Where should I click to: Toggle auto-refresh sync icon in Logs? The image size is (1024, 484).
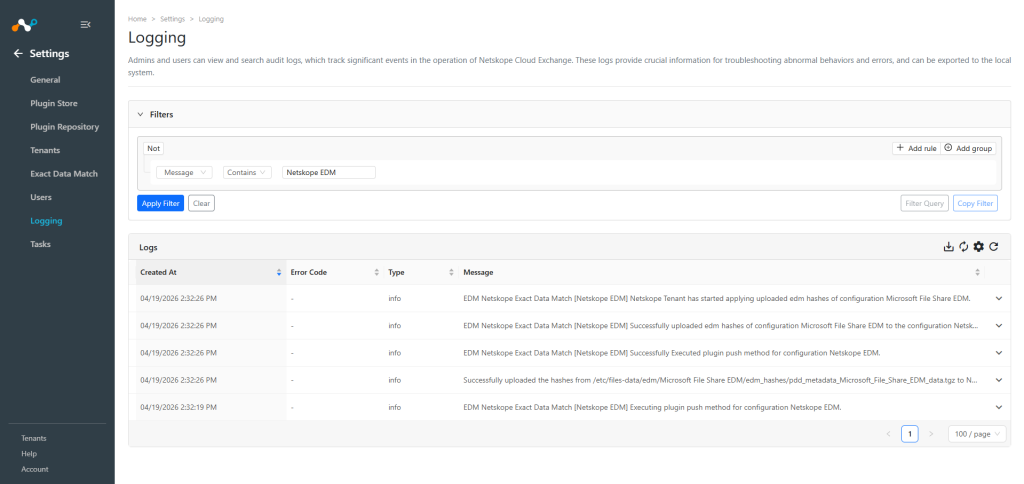pos(963,247)
